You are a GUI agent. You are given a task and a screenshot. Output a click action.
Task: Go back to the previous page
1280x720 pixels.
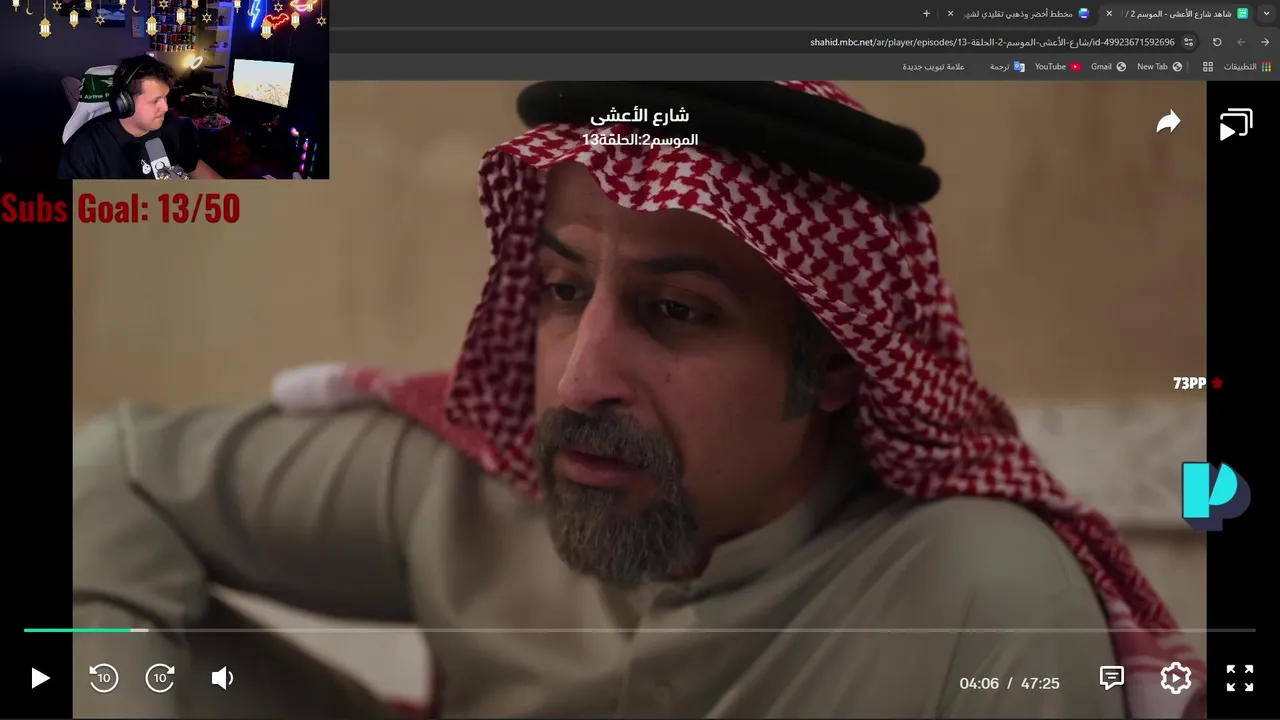tap(1265, 42)
